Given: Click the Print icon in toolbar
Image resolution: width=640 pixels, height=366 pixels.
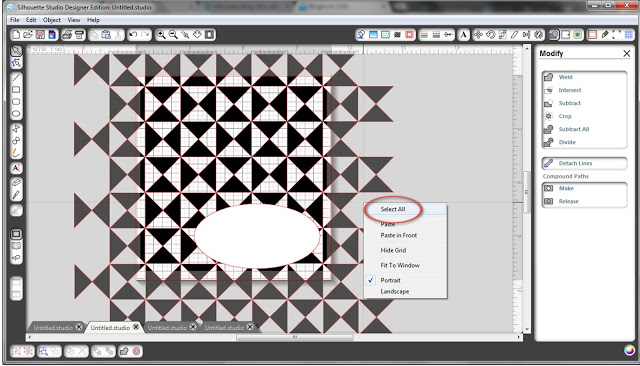Looking at the screenshot, I should tap(67, 35).
